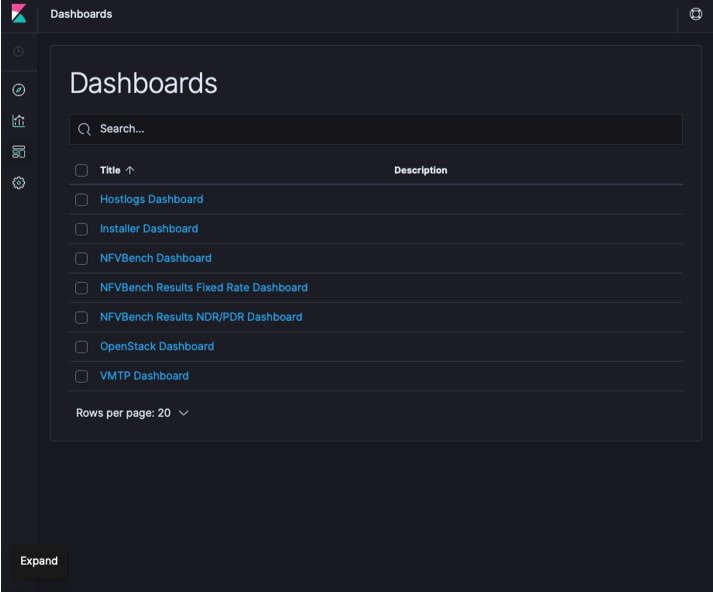Check the VMTP Dashboard checkbox

click(81, 376)
